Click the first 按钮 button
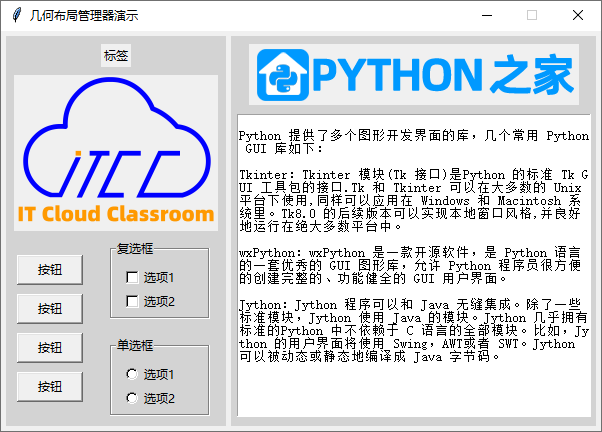This screenshot has width=602, height=432. (50, 270)
